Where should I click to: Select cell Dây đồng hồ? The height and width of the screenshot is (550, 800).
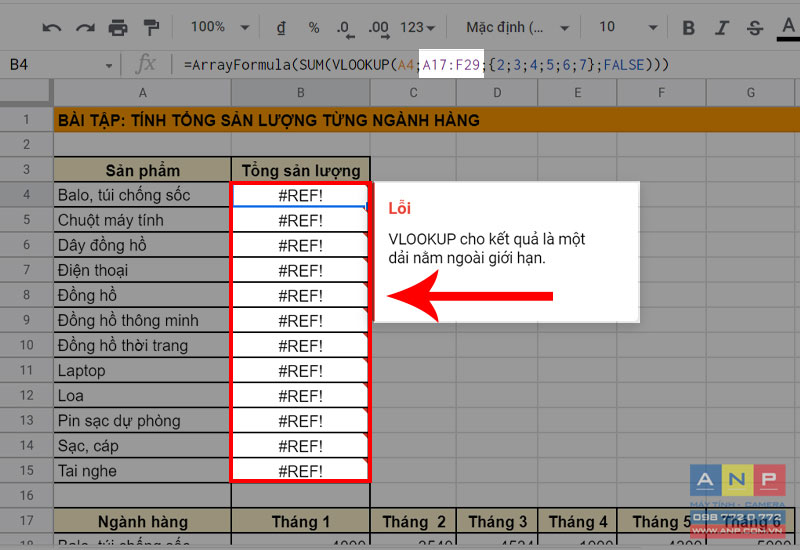pyautogui.click(x=142, y=245)
